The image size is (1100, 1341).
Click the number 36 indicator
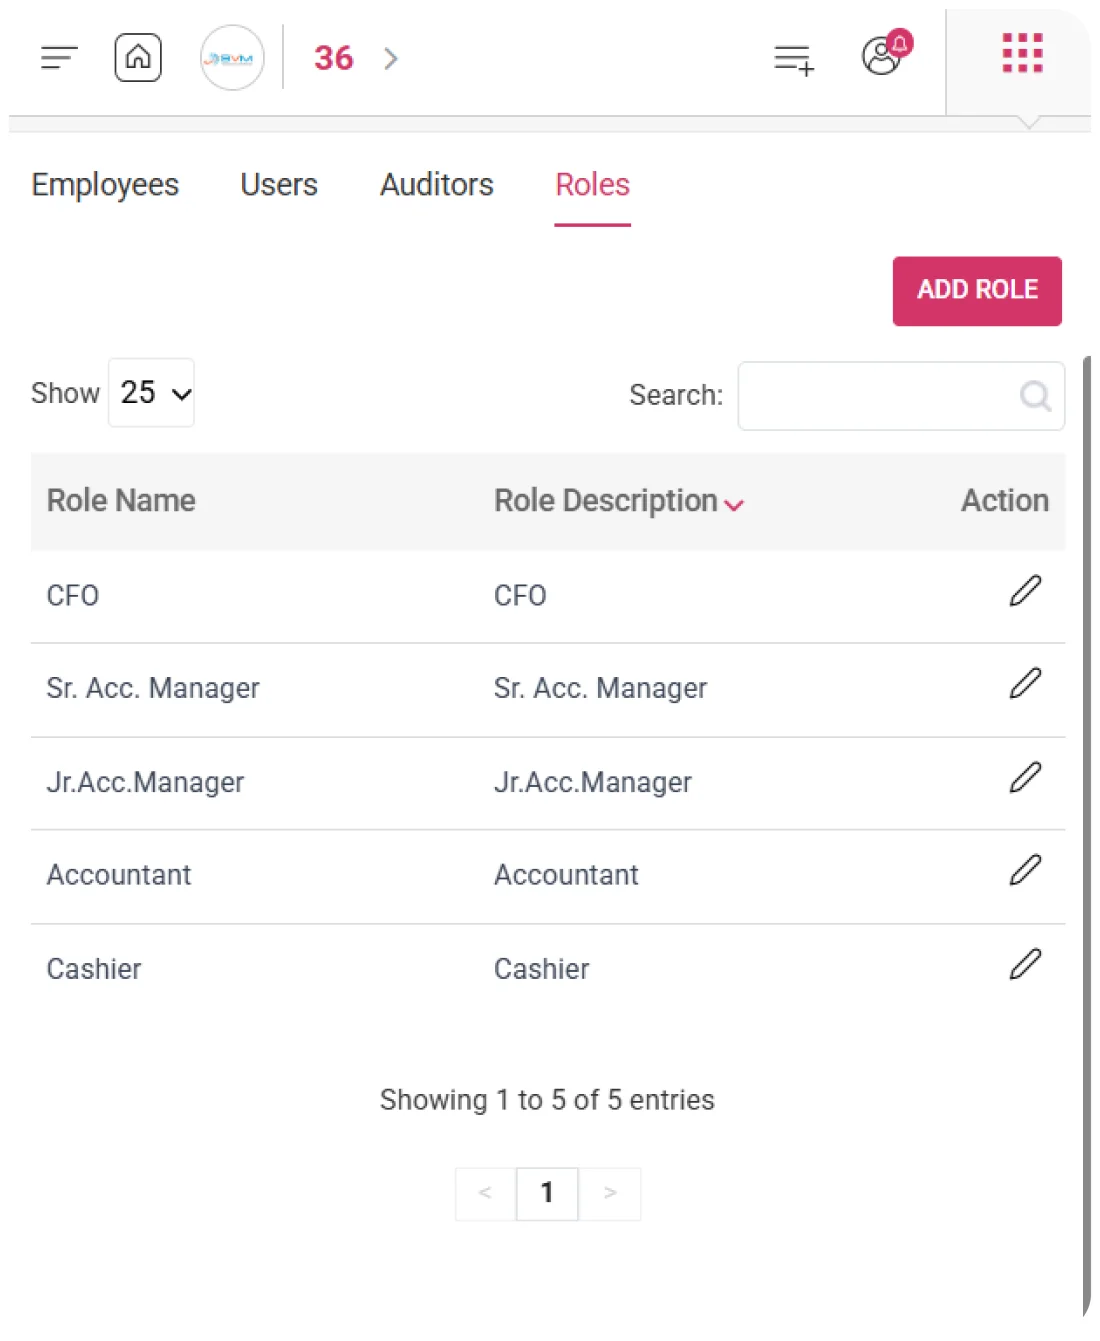[333, 58]
